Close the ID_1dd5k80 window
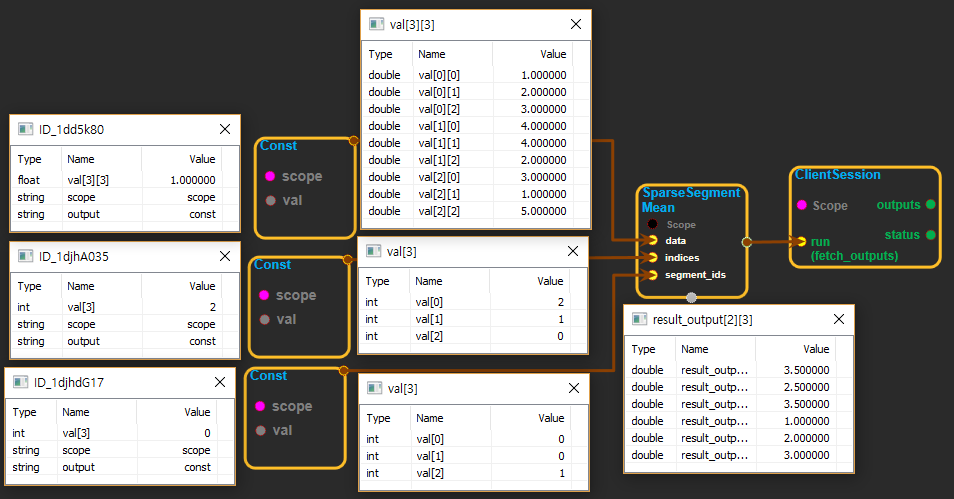This screenshot has height=499, width=954. [225, 129]
